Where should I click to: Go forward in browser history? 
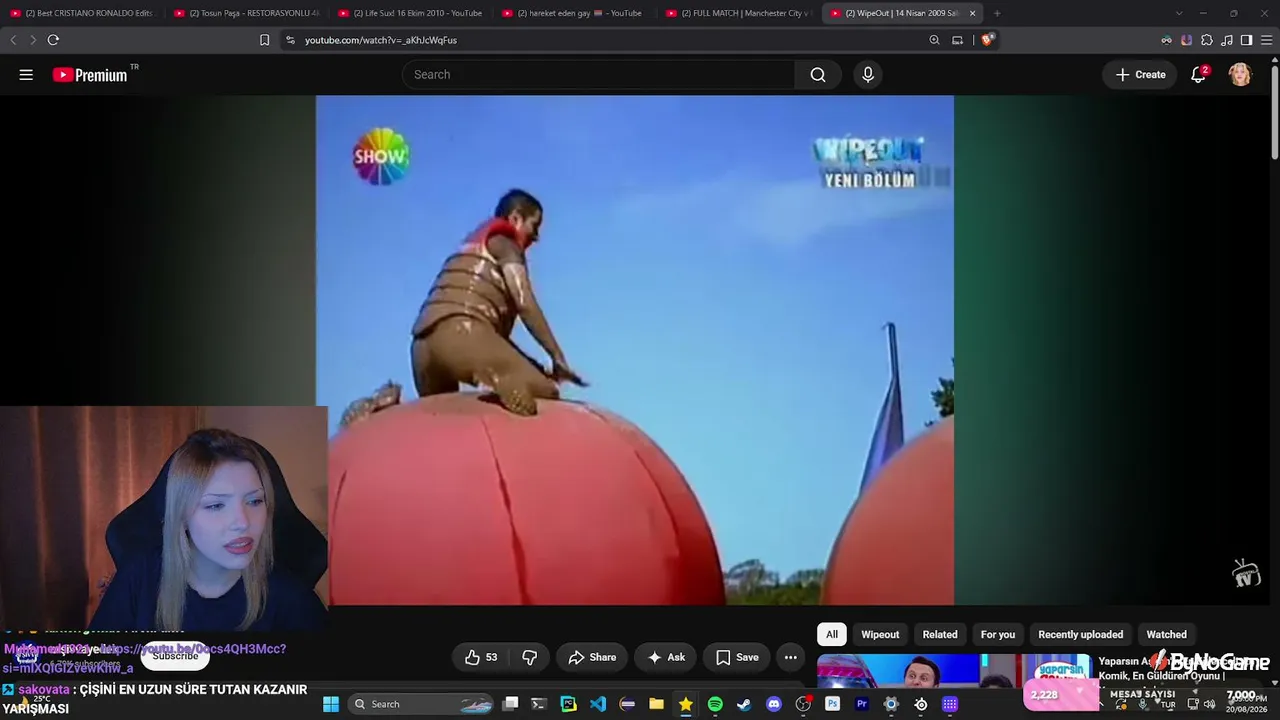tap(32, 40)
